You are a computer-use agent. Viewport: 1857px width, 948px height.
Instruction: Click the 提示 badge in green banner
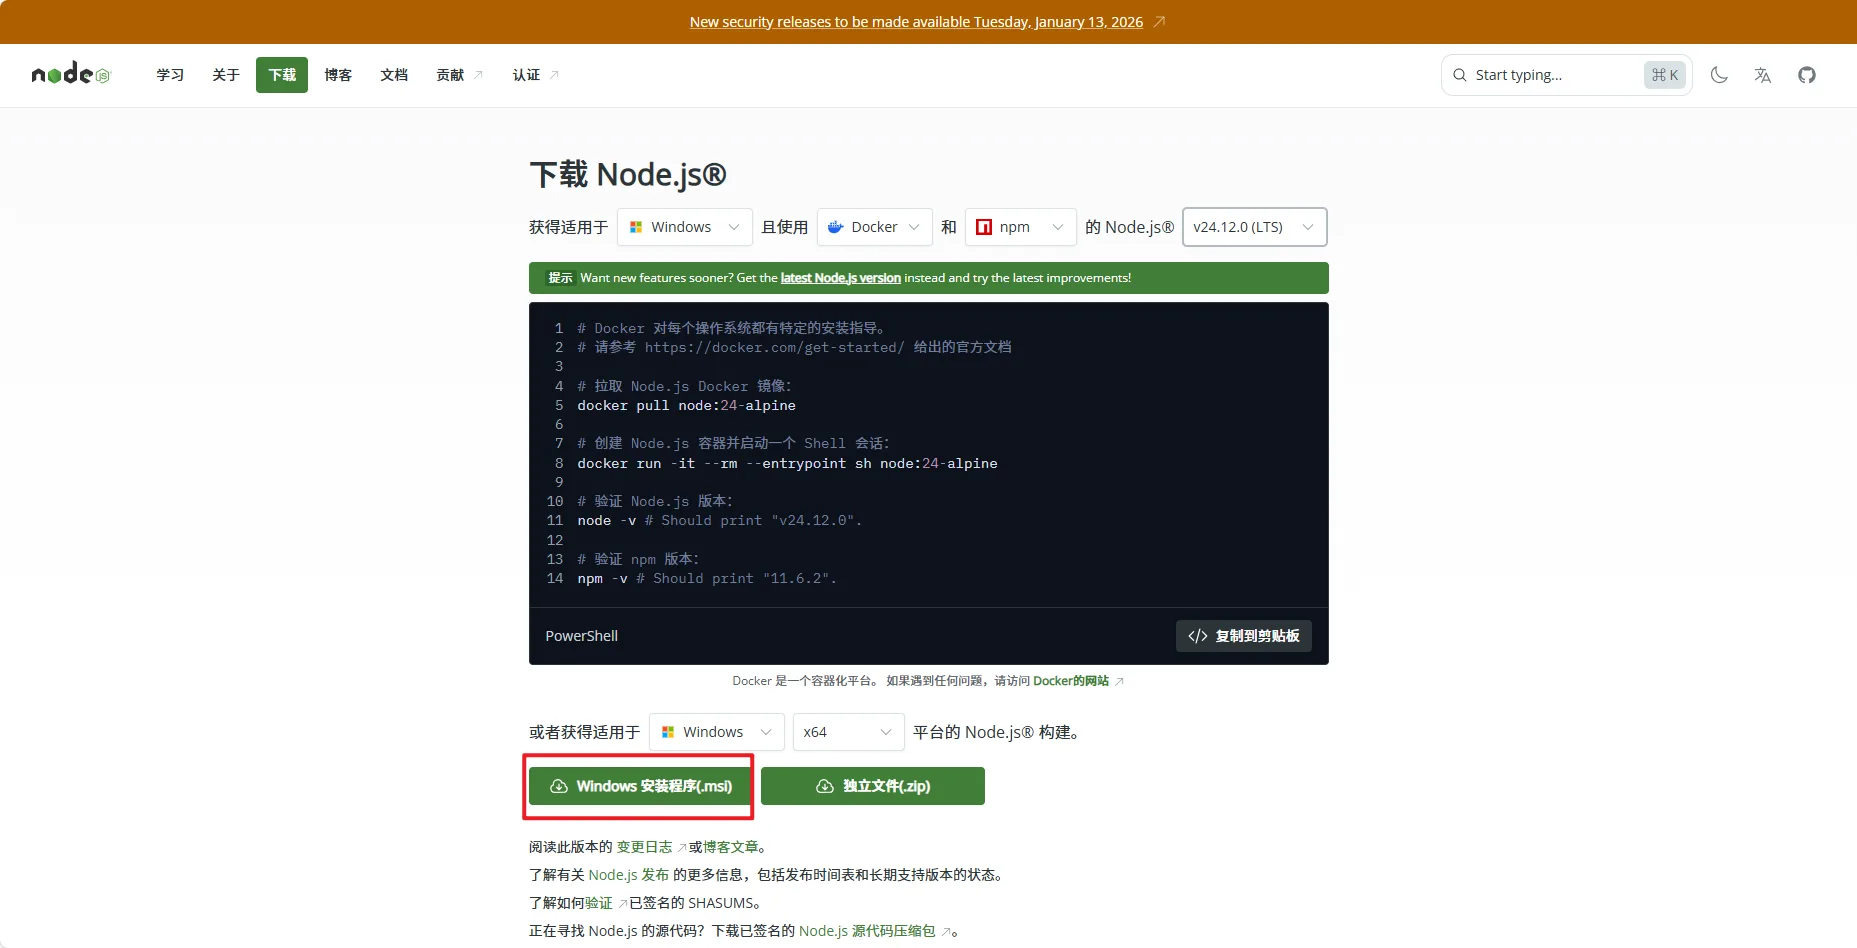(560, 278)
